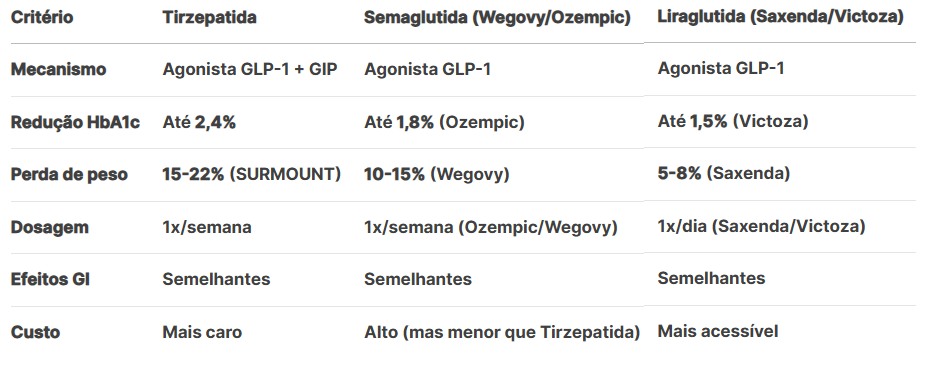The image size is (942, 372).
Task: Click the Custo row label
Action: tap(35, 332)
